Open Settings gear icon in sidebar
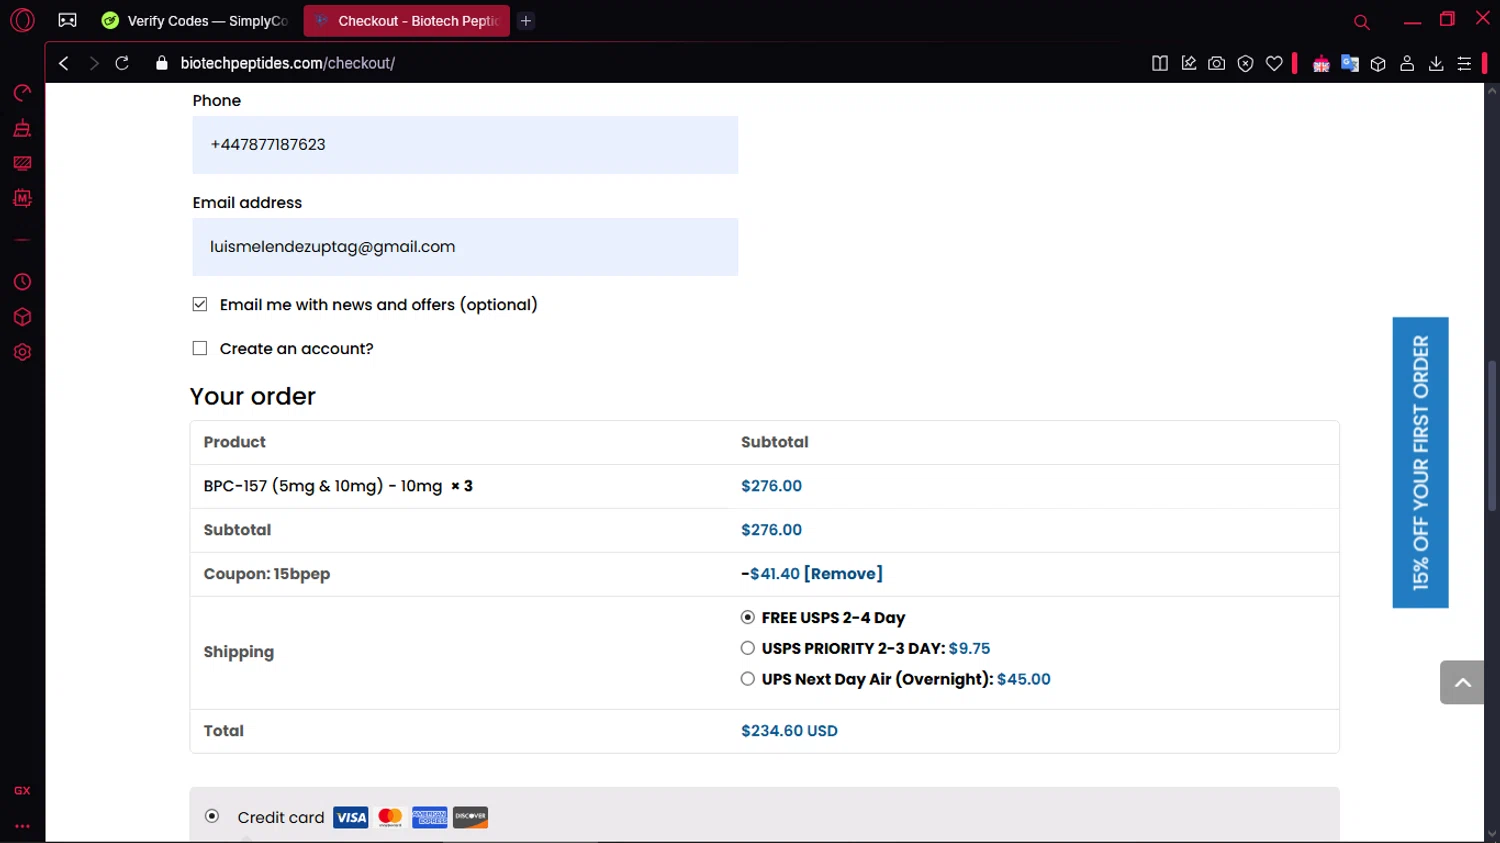The height and width of the screenshot is (843, 1500). click(22, 352)
